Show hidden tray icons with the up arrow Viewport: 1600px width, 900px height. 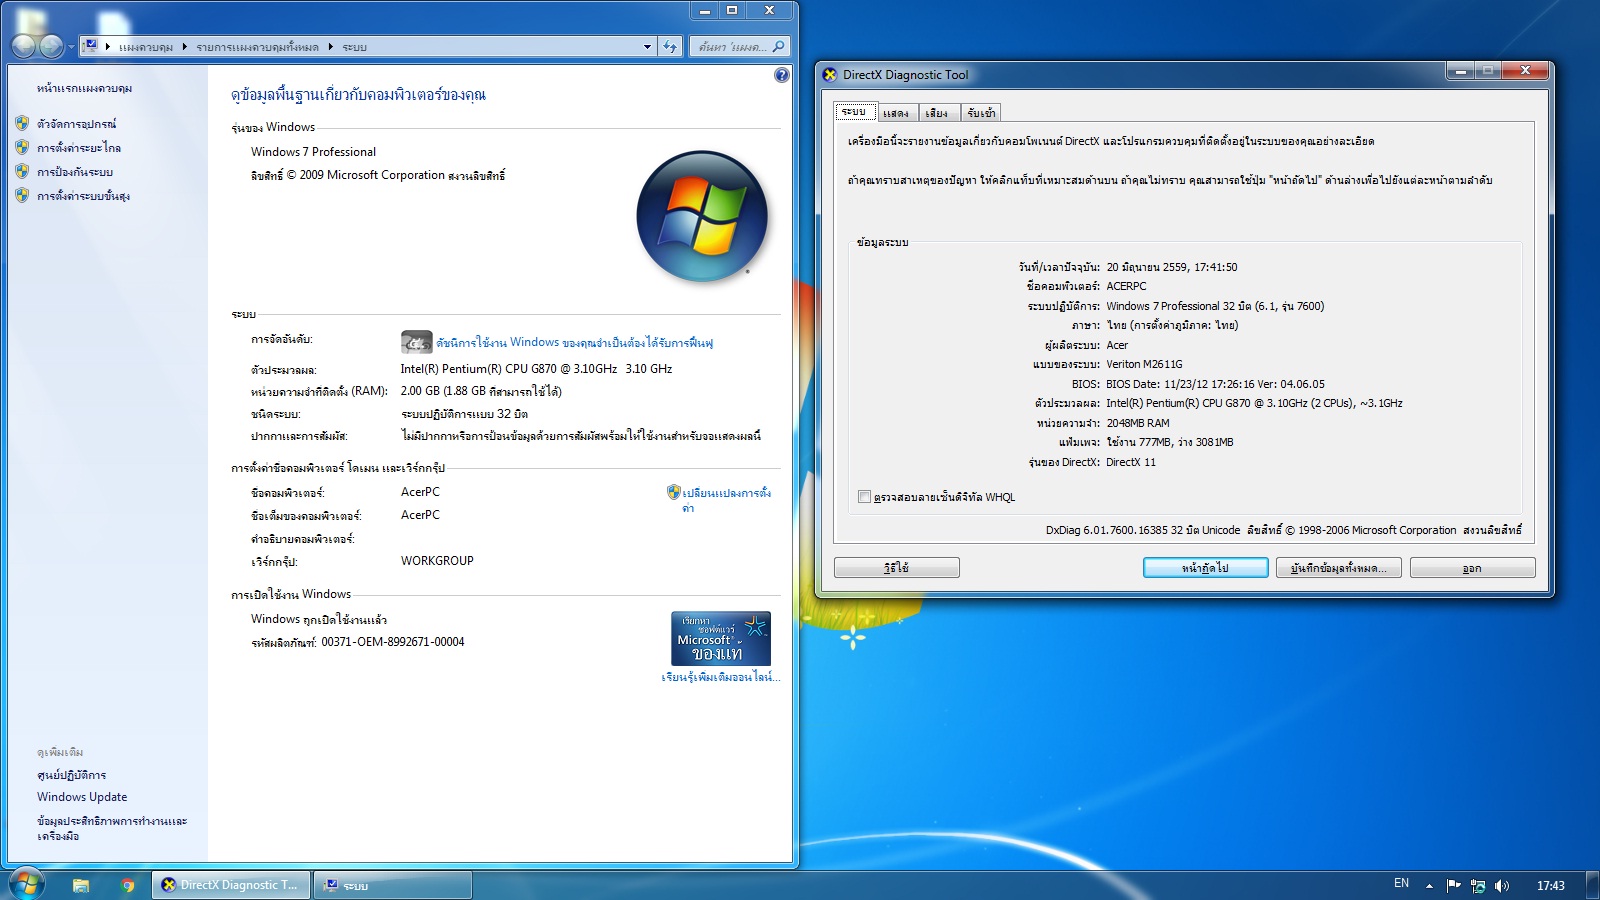coord(1429,886)
